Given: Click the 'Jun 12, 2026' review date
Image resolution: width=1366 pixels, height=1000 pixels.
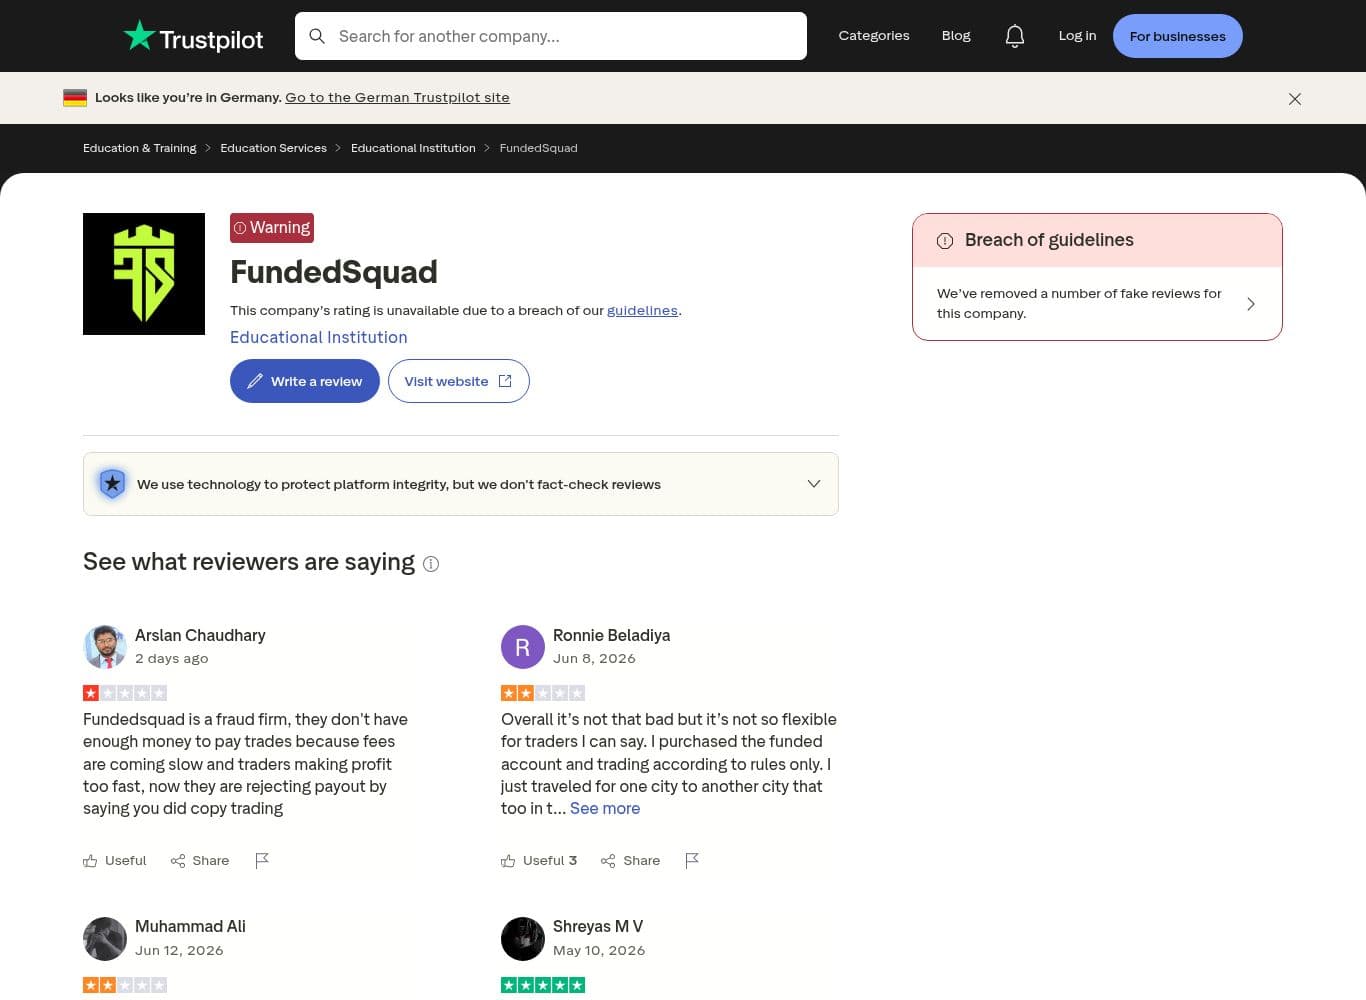Looking at the screenshot, I should click(179, 951).
